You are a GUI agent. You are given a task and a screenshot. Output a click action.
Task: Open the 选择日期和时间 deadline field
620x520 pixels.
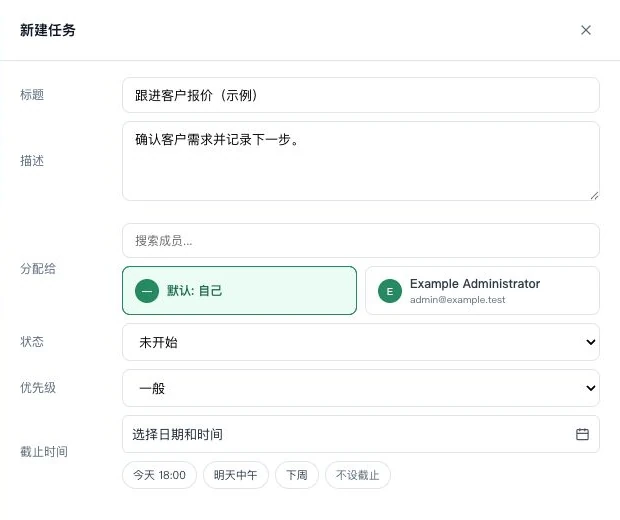361,434
